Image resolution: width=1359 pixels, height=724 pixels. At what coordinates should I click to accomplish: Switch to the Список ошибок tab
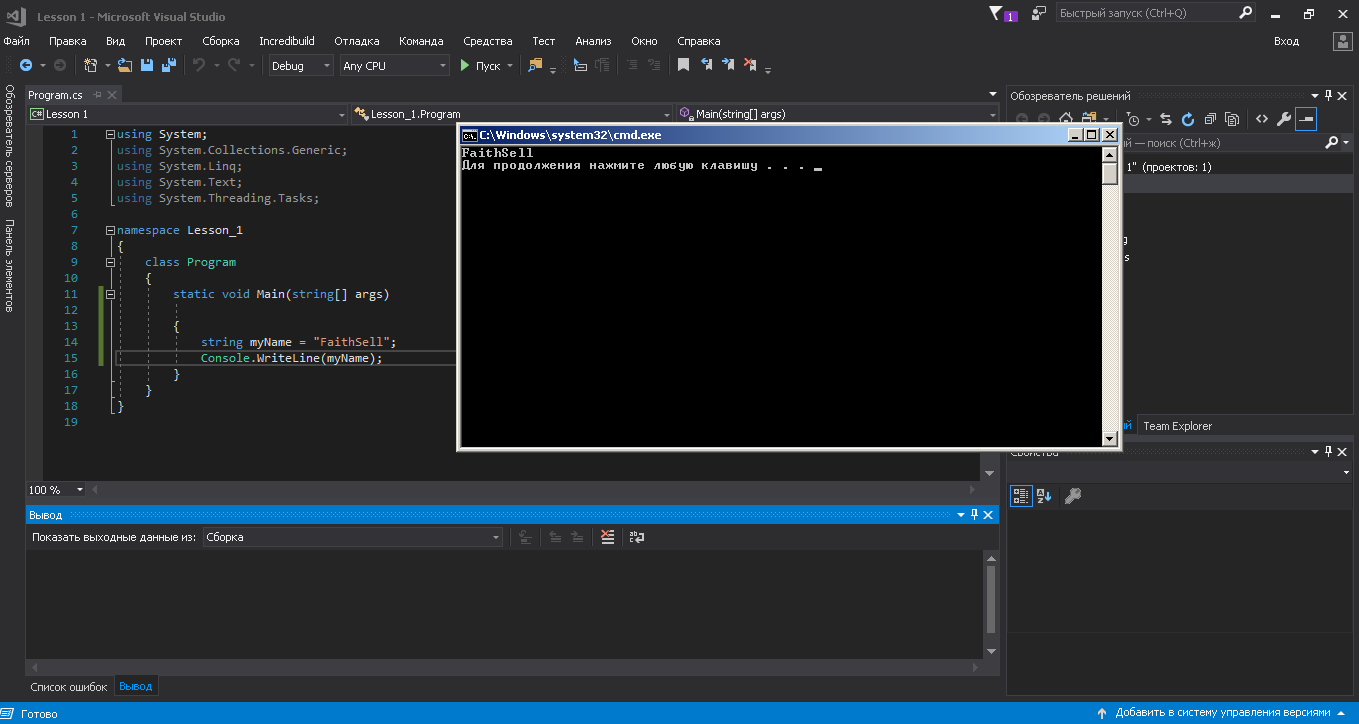(68, 687)
